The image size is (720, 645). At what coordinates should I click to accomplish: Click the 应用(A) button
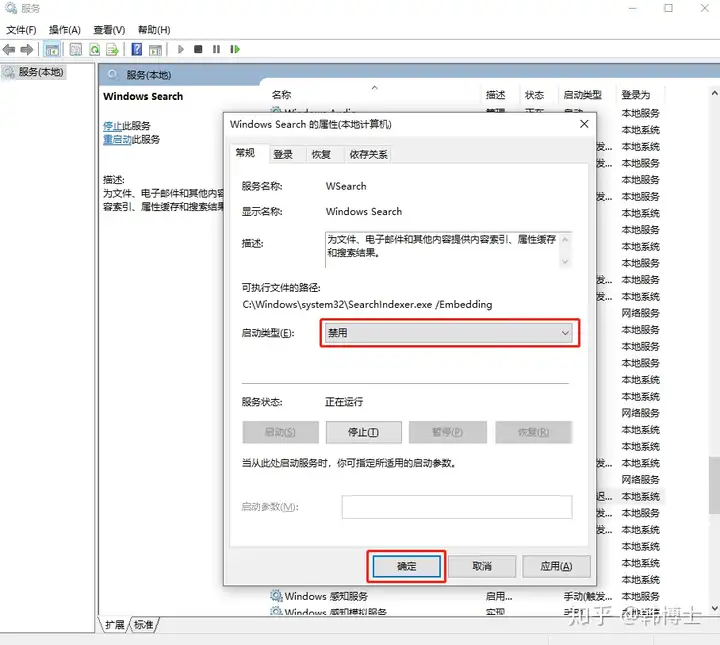click(556, 566)
